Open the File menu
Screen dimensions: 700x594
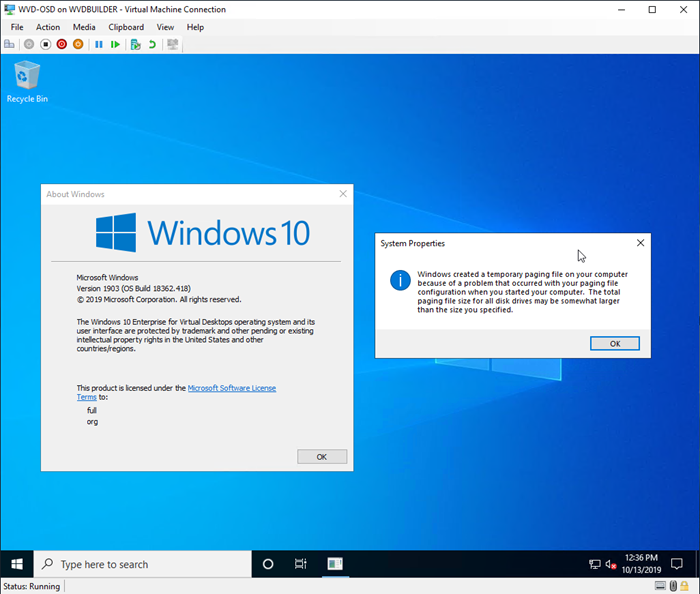[x=17, y=27]
